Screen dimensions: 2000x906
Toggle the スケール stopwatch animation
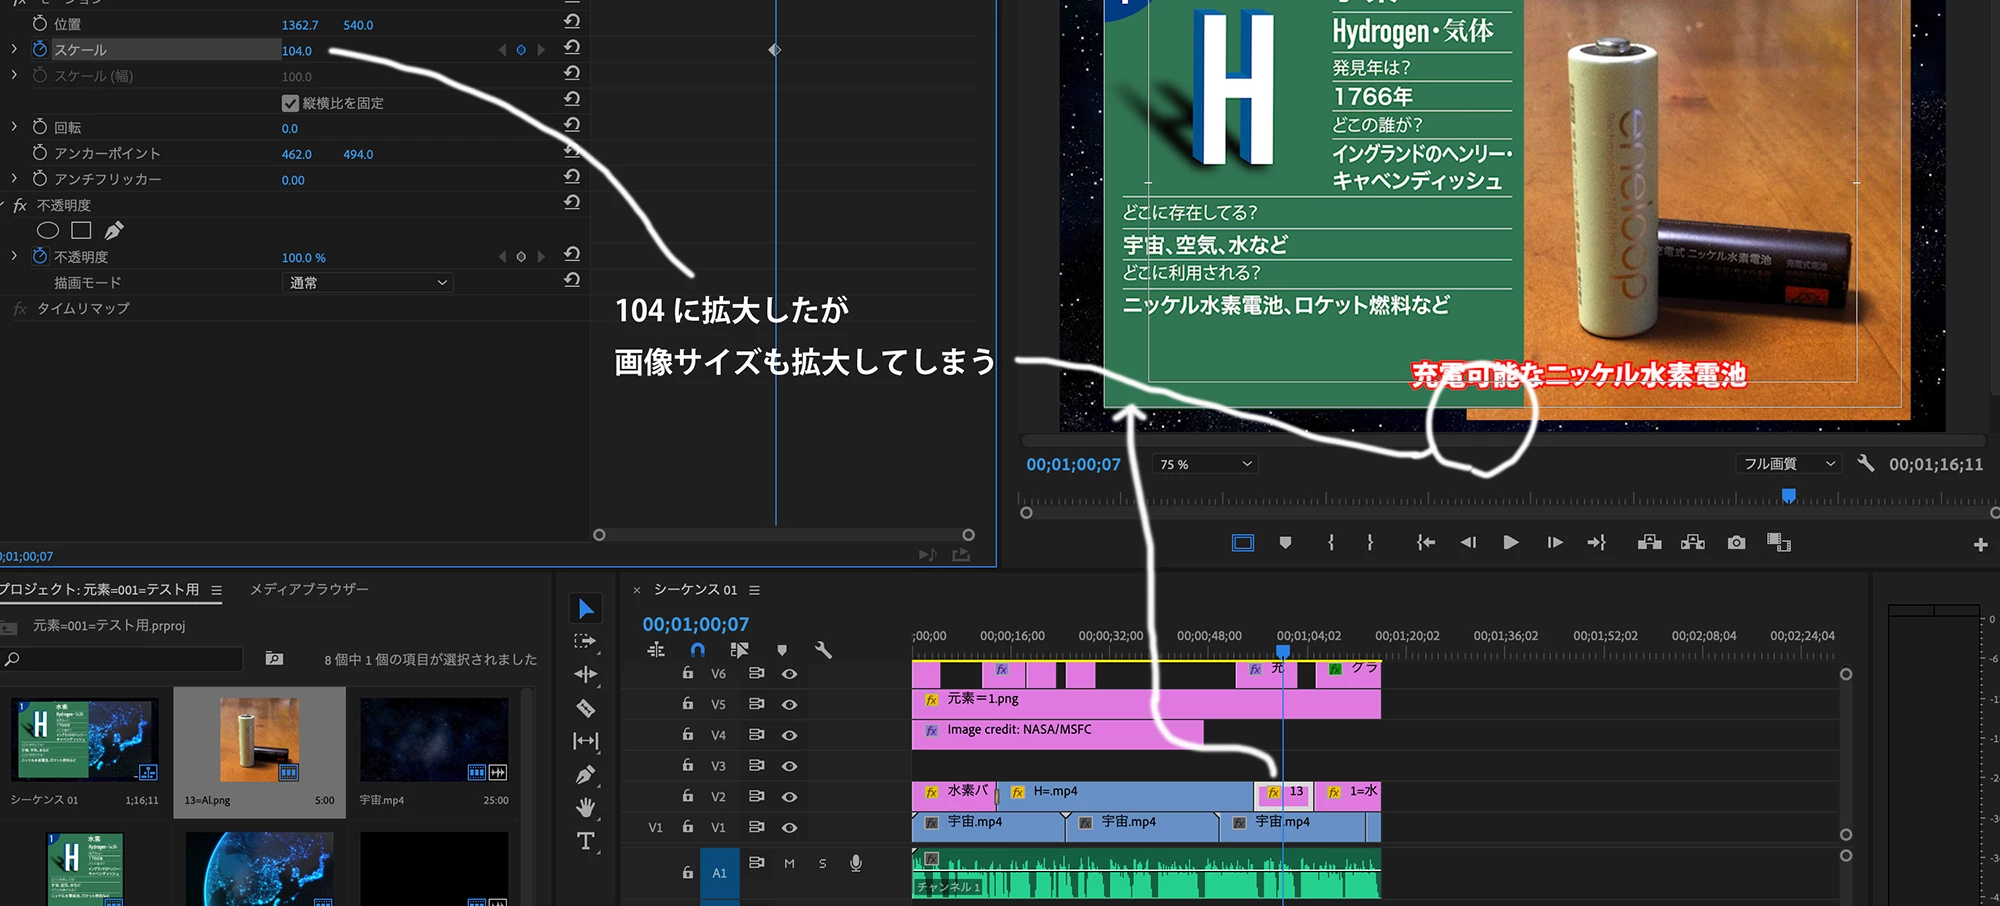(x=40, y=49)
